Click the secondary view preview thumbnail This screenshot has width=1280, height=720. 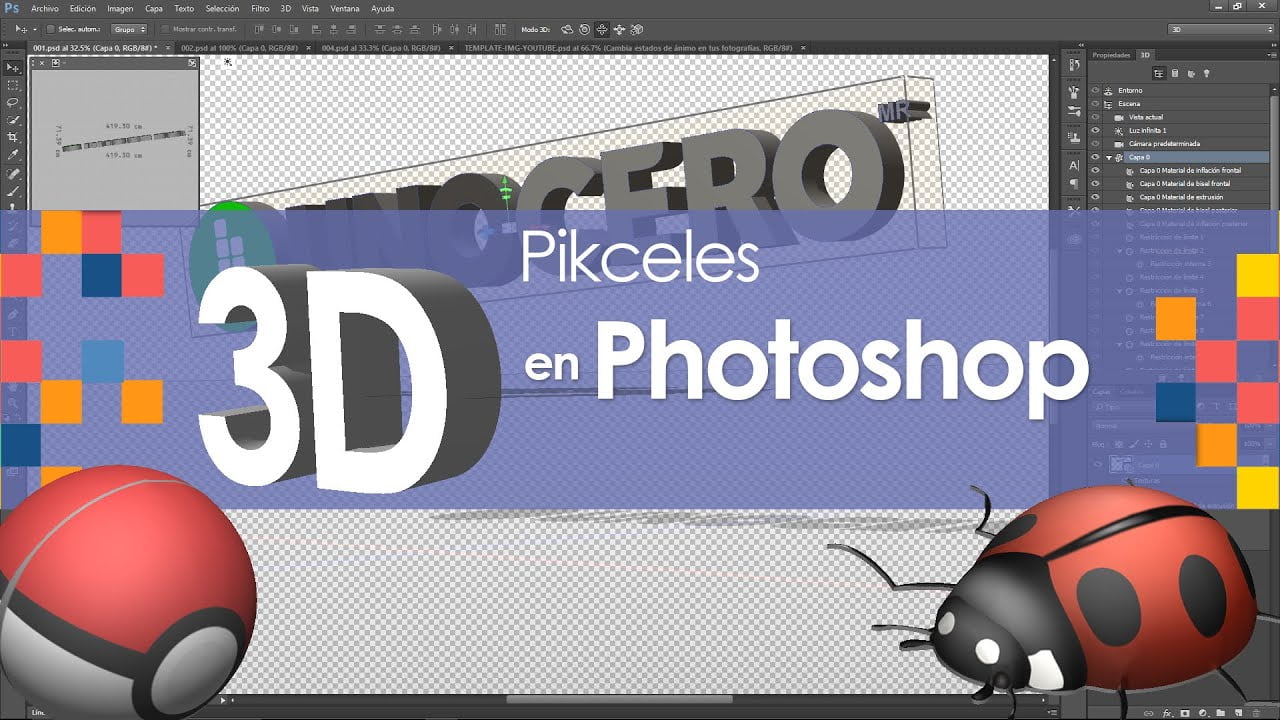pos(115,139)
